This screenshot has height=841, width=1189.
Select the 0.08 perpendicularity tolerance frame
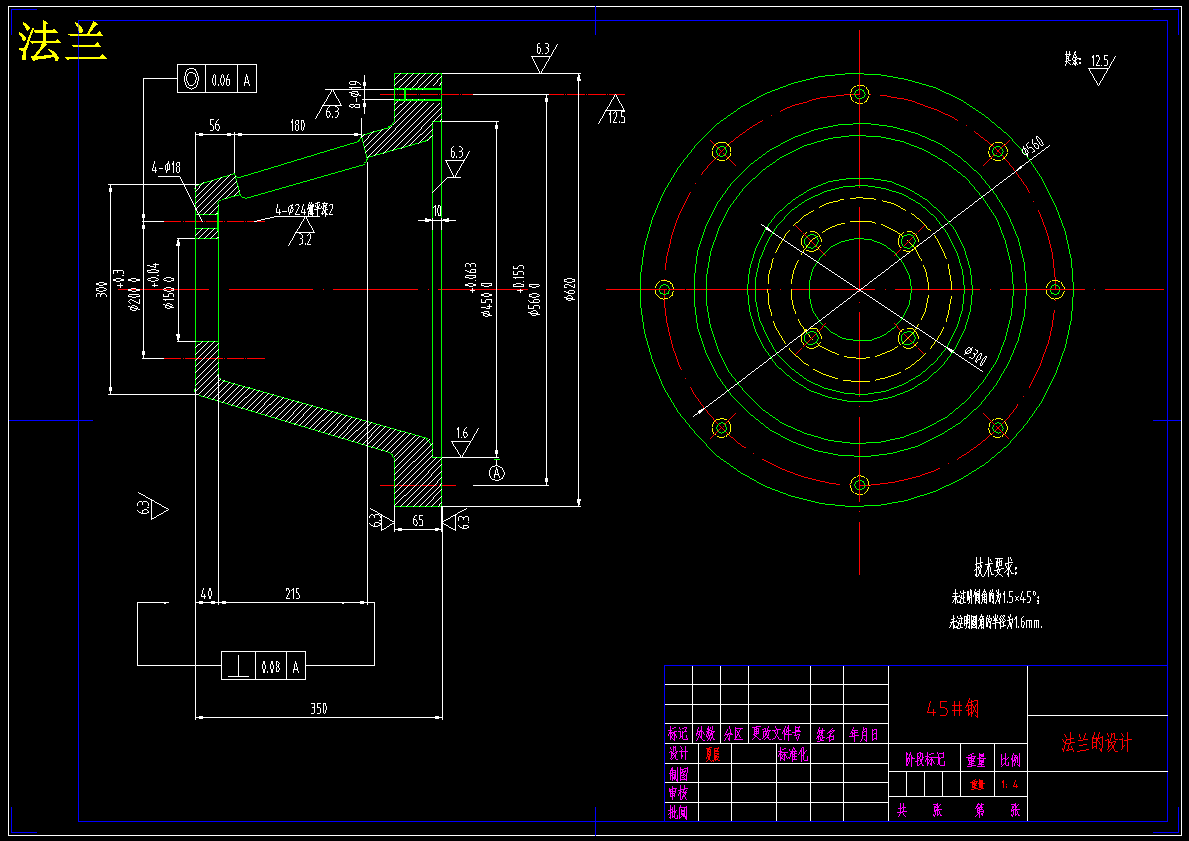263,666
